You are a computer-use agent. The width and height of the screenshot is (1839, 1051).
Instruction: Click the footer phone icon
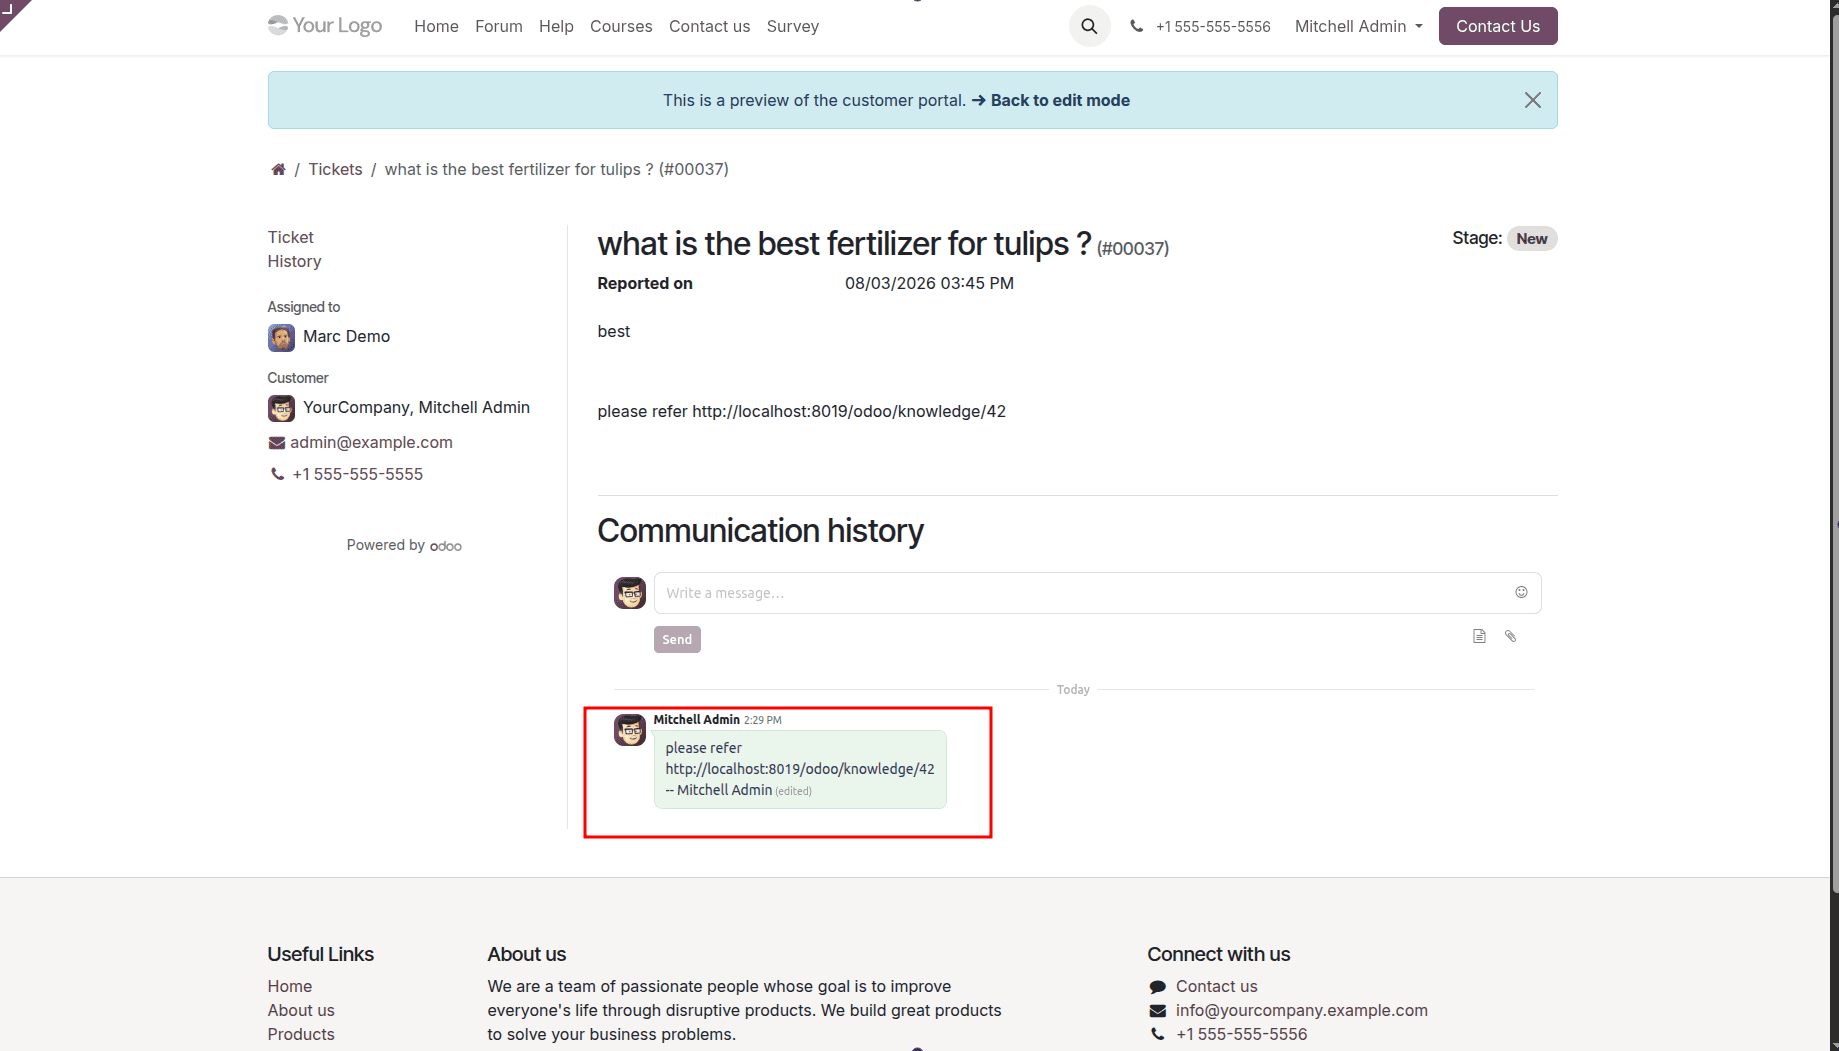coord(1157,1034)
